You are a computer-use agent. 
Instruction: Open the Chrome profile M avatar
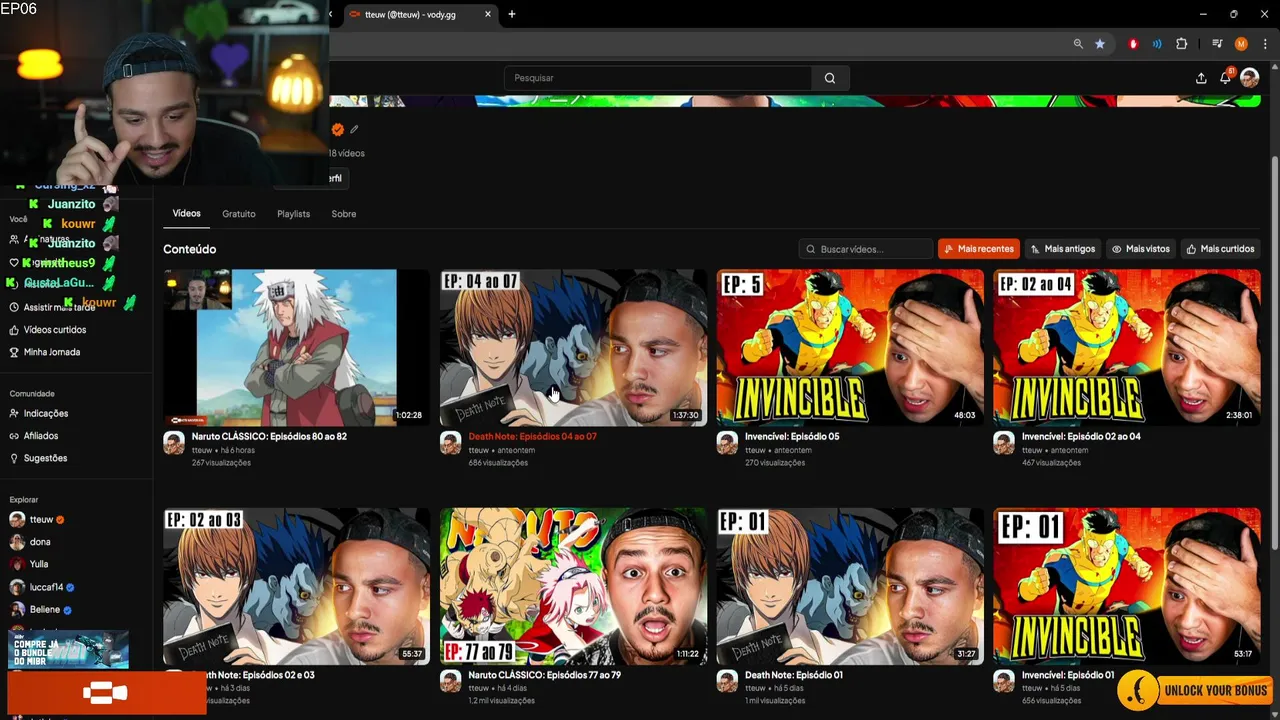click(x=1241, y=44)
